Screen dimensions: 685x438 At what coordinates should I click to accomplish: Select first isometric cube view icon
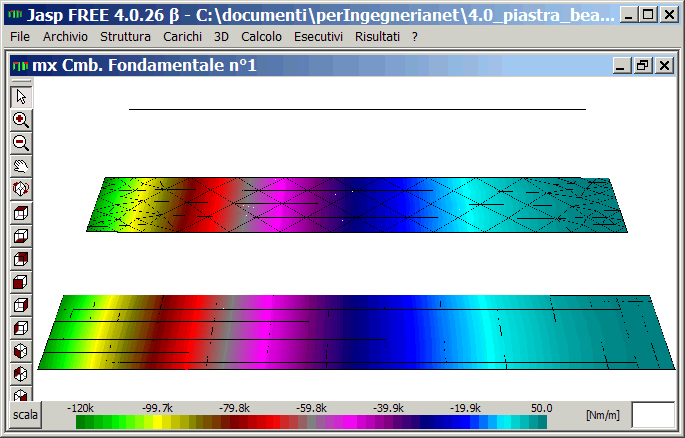click(x=21, y=352)
